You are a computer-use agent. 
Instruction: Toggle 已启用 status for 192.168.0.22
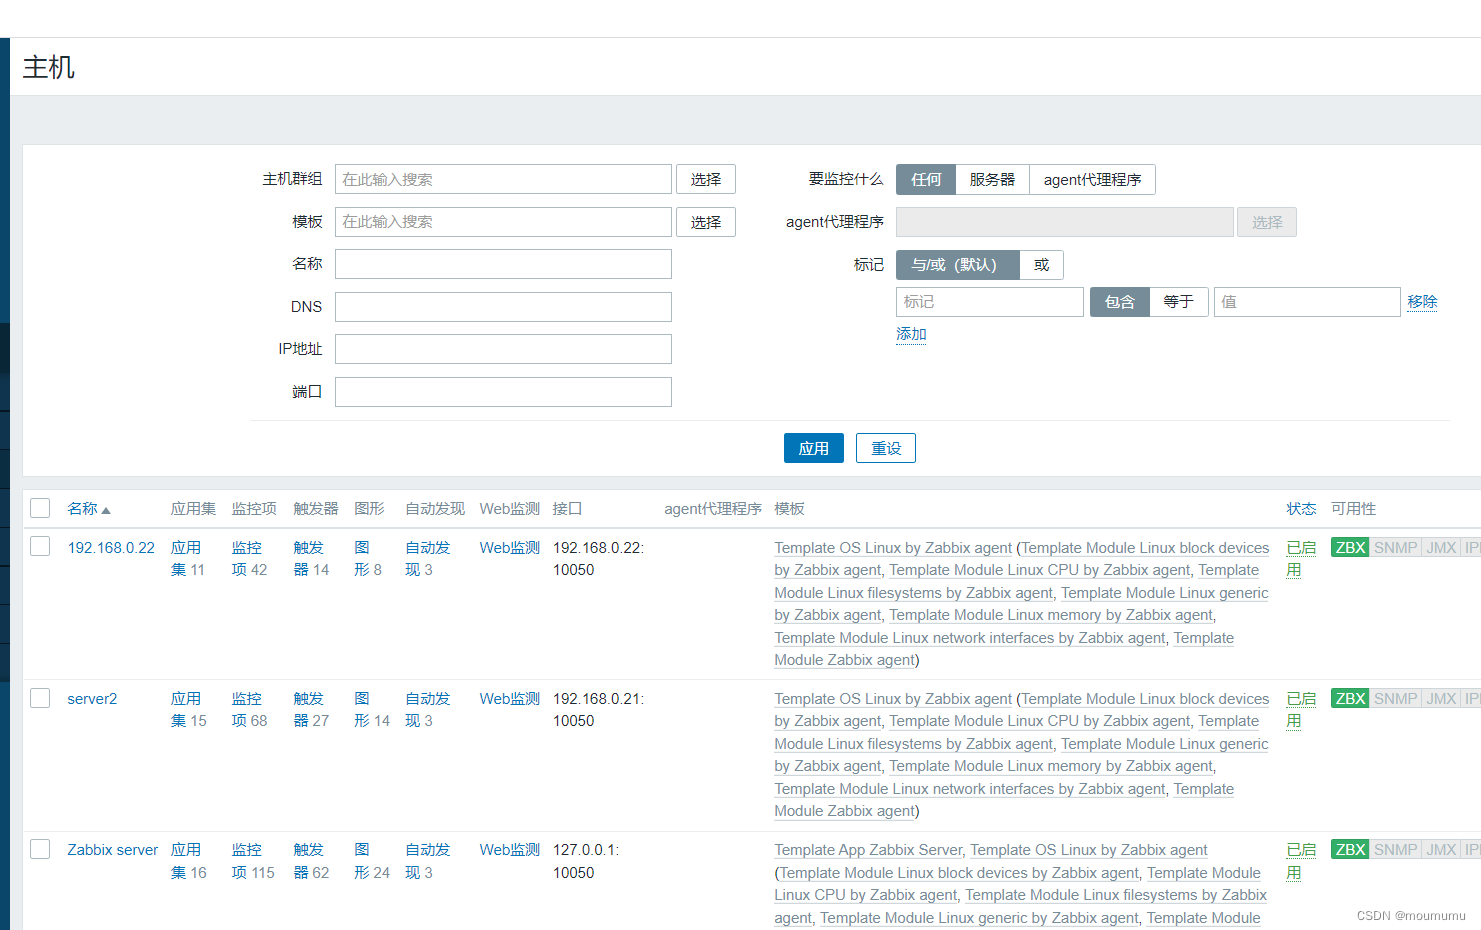coord(1301,558)
